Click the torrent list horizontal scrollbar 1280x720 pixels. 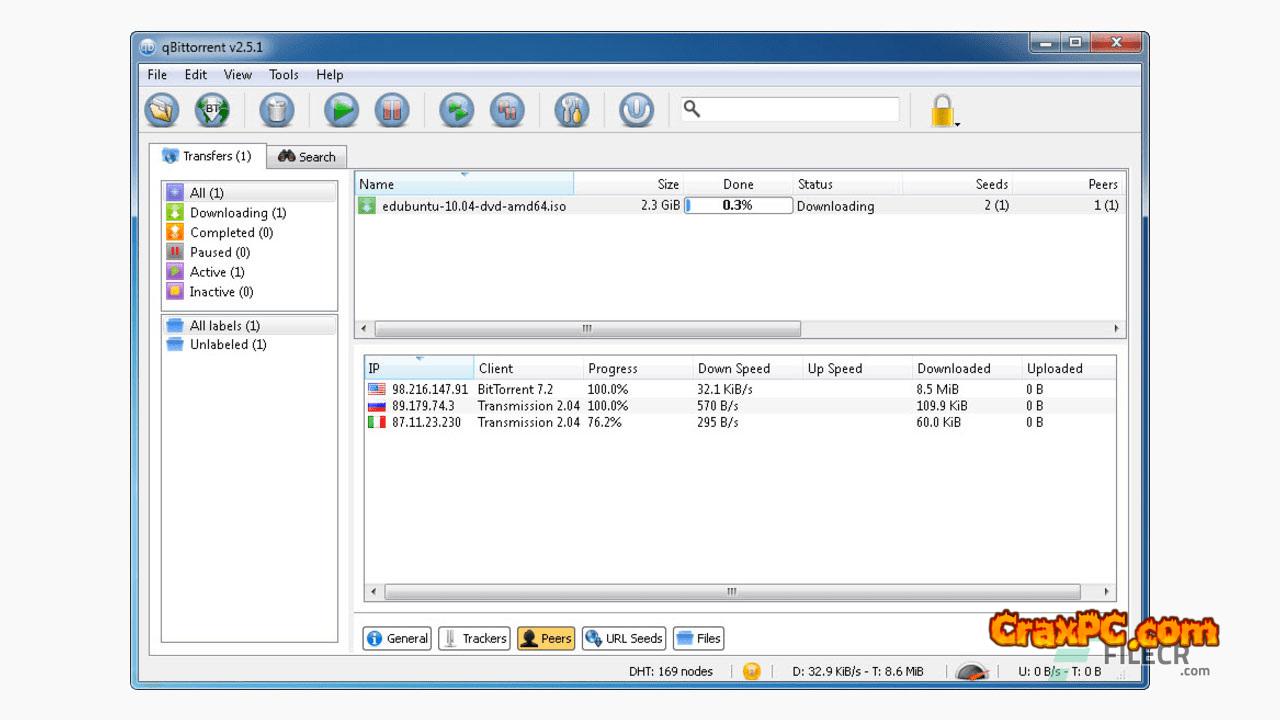587,328
